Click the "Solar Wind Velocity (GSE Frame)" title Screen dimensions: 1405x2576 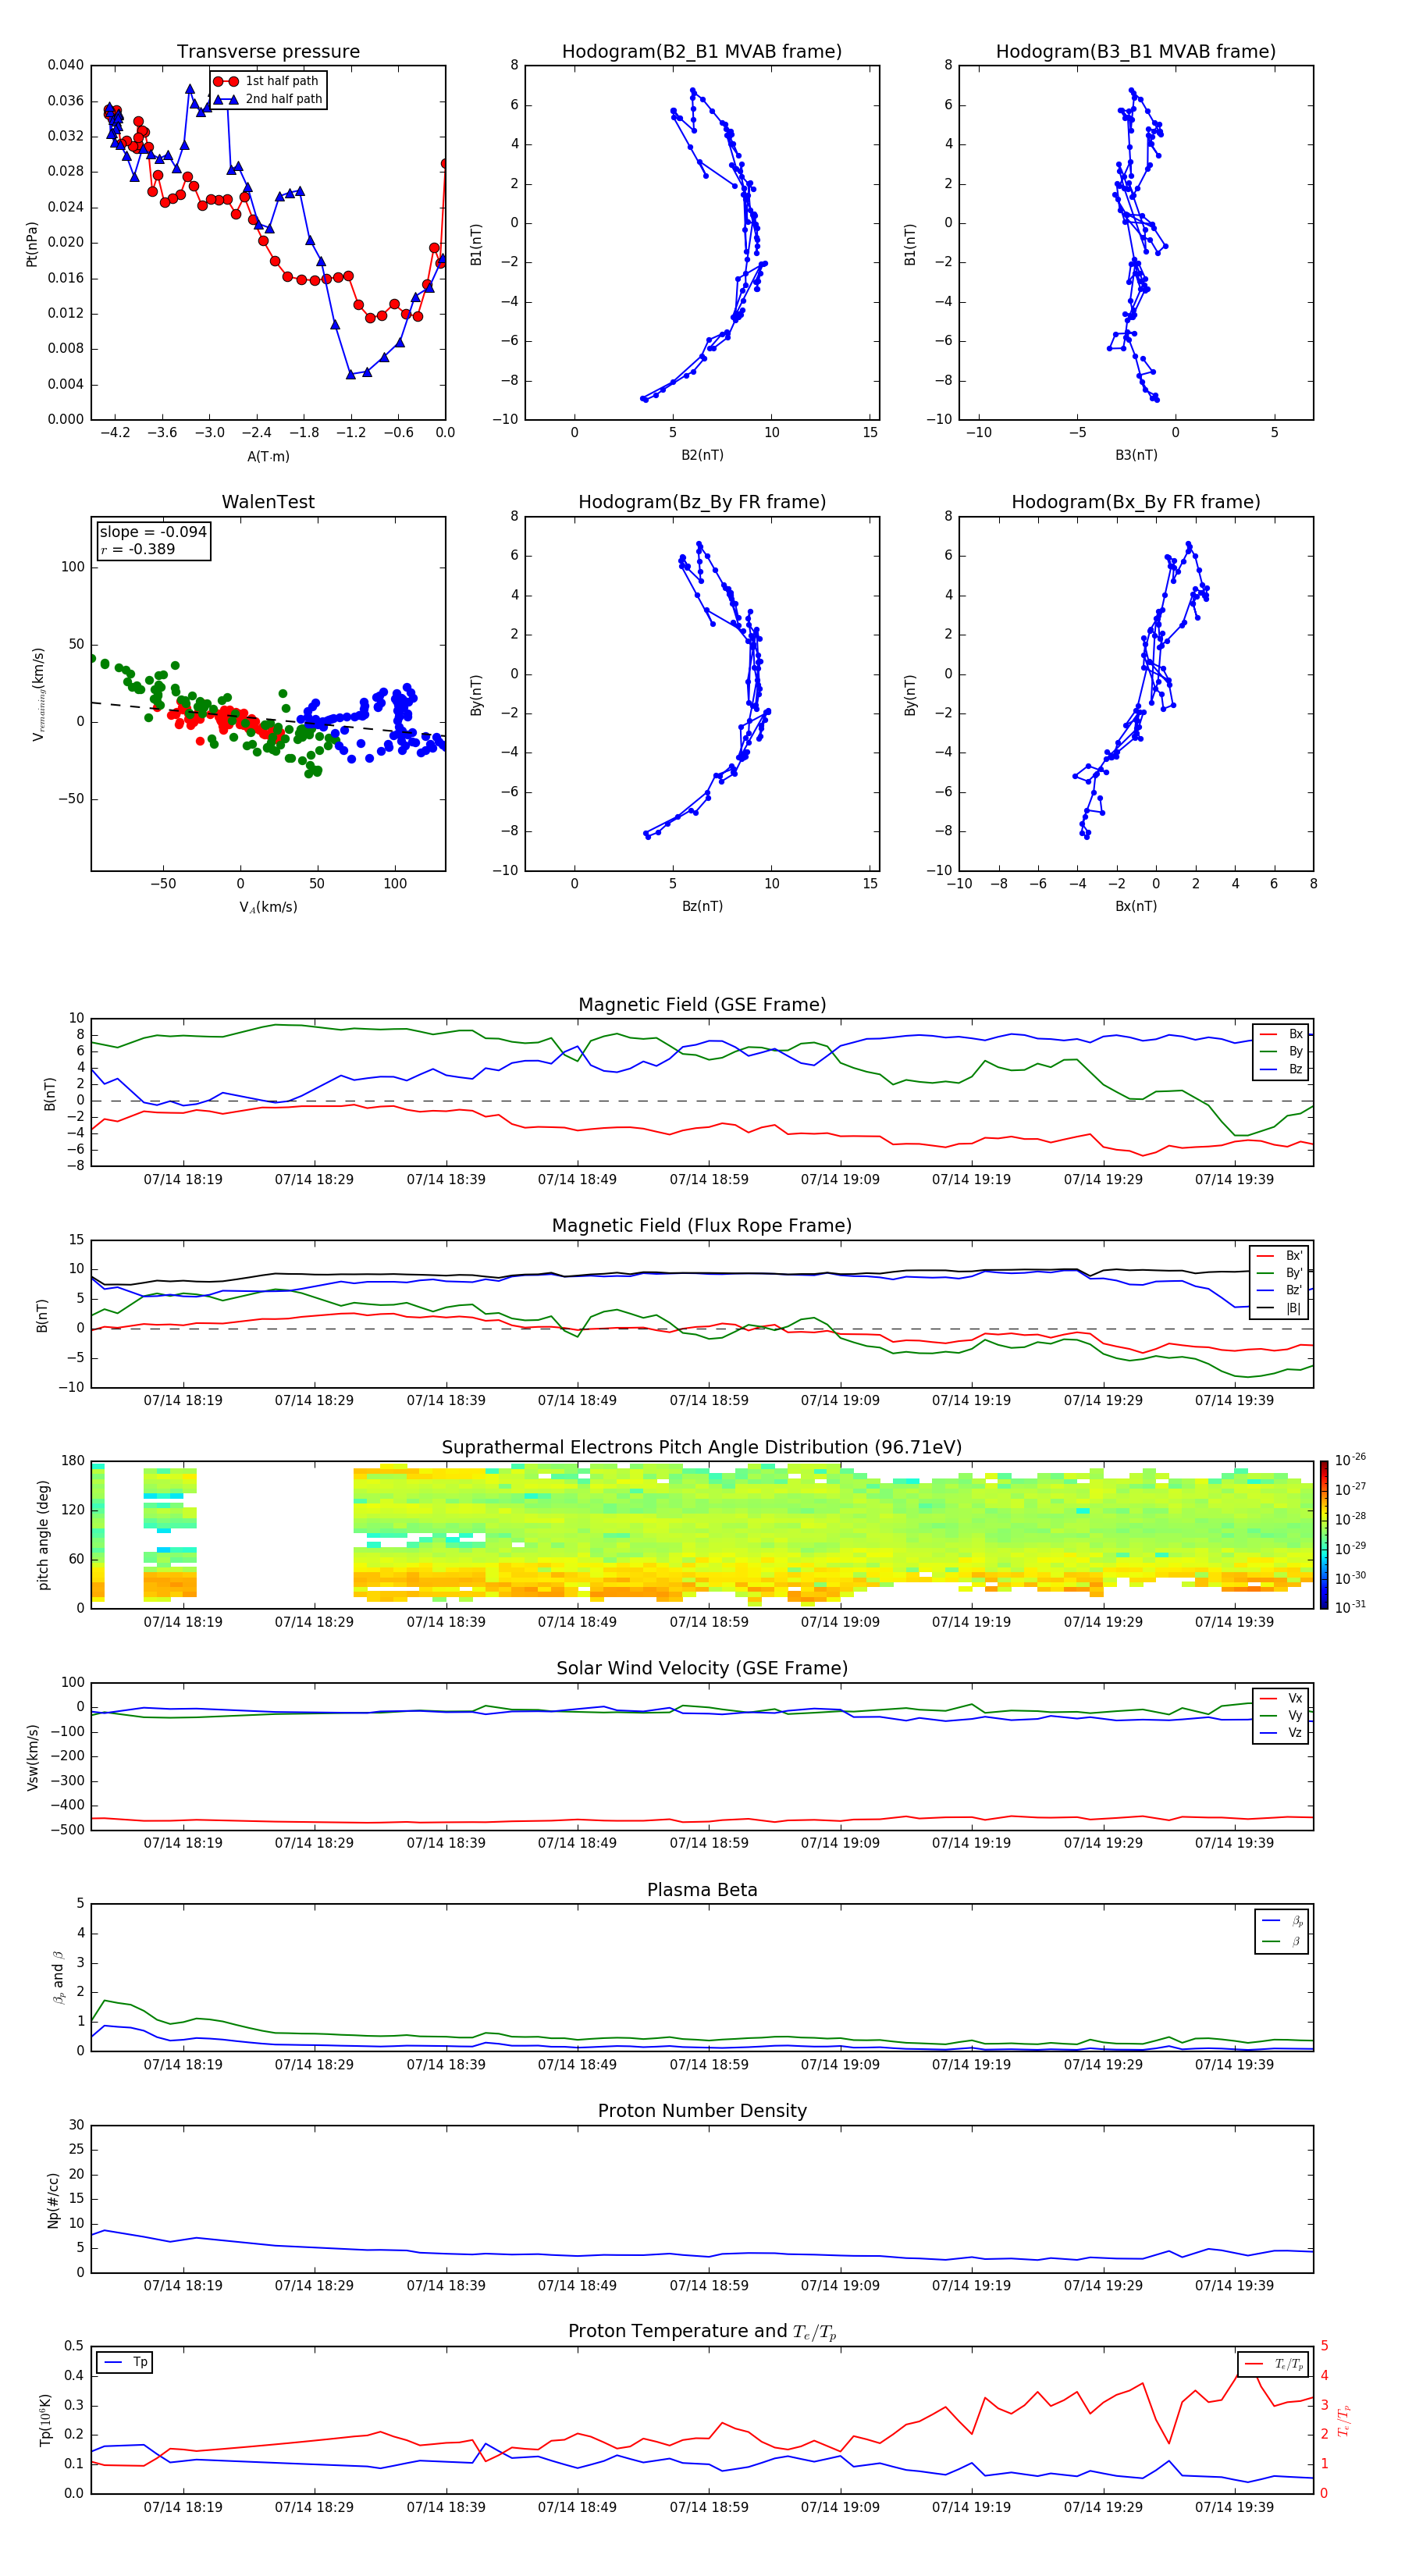tap(702, 1669)
